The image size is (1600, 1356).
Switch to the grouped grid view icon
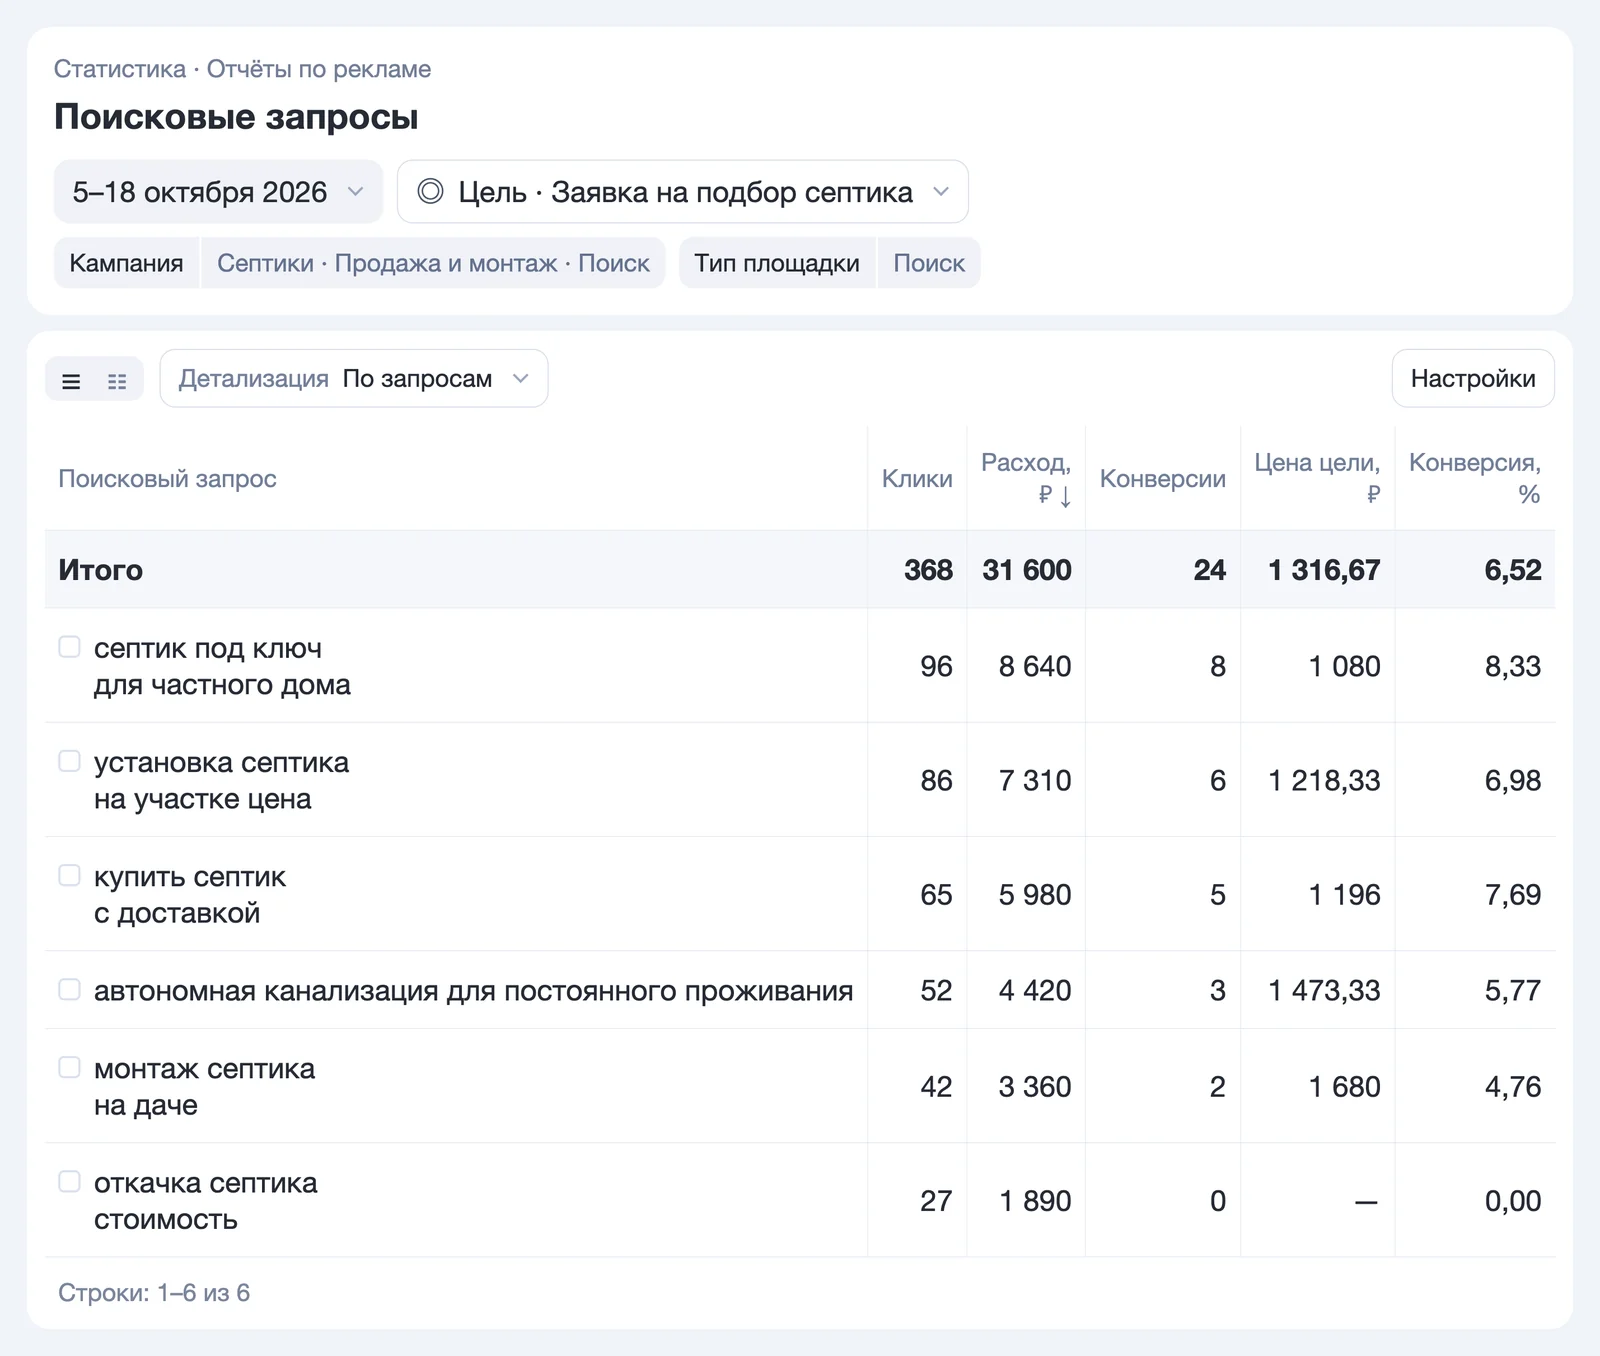pyautogui.click(x=117, y=381)
